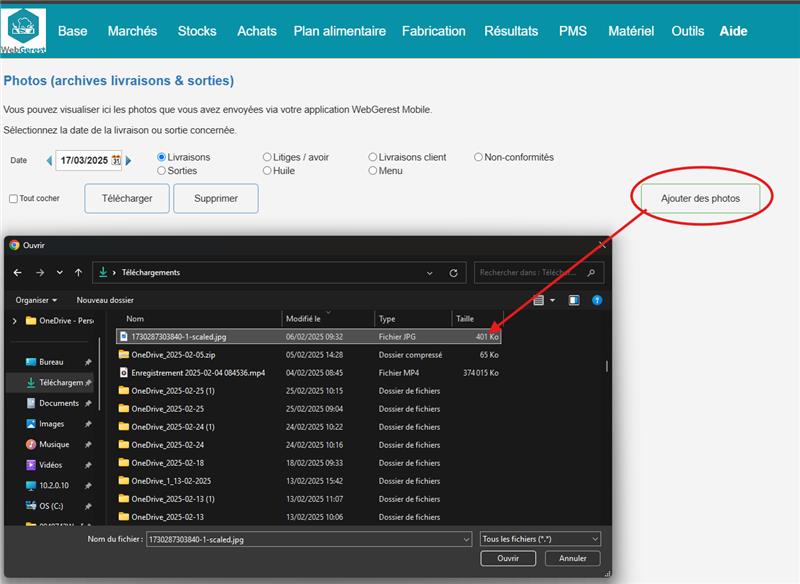Click the file list vertical scrollbar
800x584 pixels.
607,366
